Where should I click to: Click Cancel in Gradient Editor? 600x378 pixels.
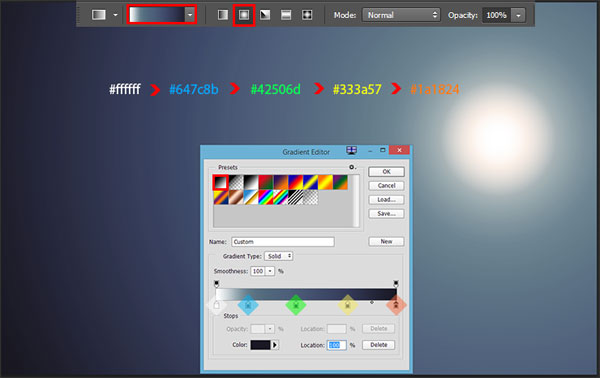click(x=386, y=186)
